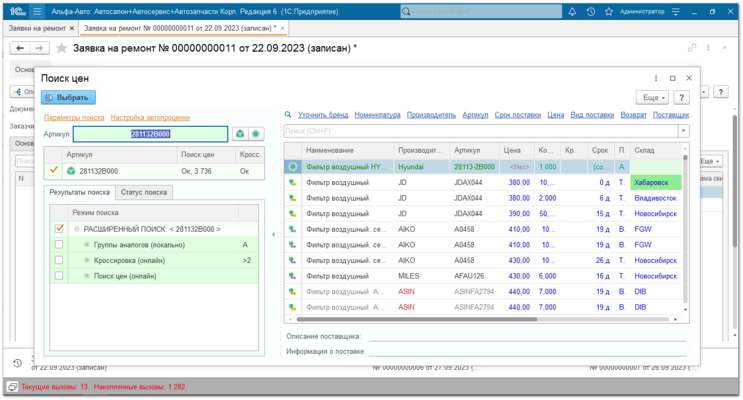Go back with the left arrow button
Screen dimensions: 743x400
(x=20, y=48)
